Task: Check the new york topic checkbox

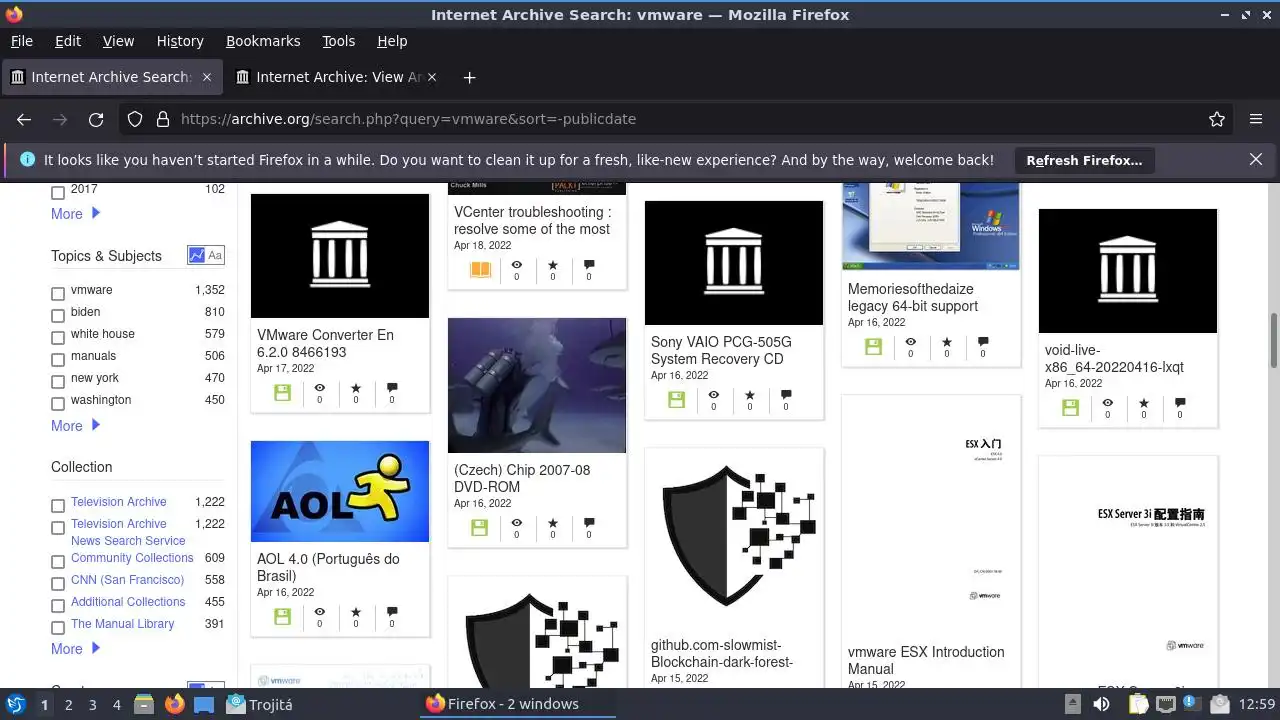Action: (x=58, y=382)
